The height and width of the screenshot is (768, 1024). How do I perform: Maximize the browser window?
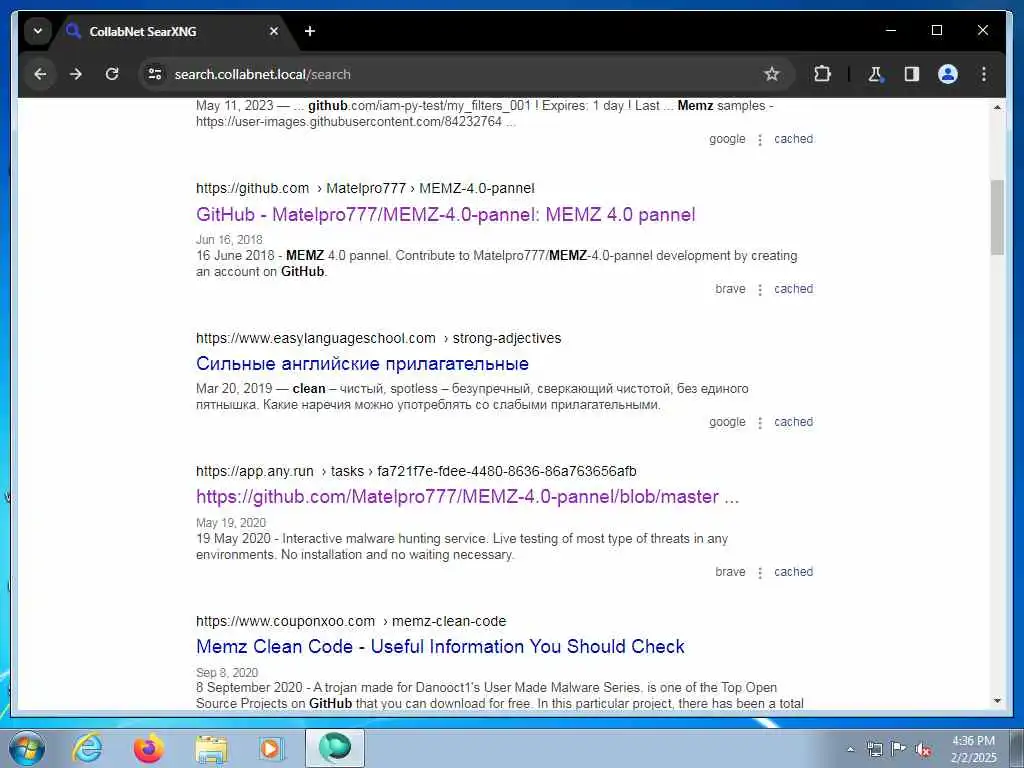click(x=936, y=30)
